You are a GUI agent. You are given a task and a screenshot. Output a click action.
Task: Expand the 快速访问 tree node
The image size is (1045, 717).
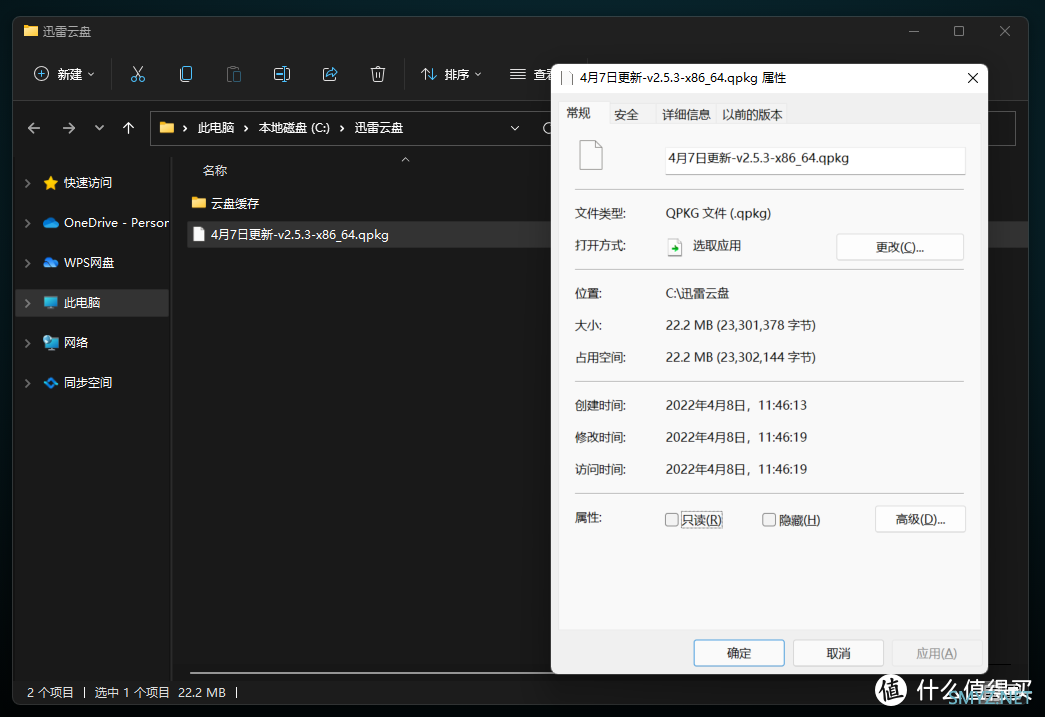[28, 183]
